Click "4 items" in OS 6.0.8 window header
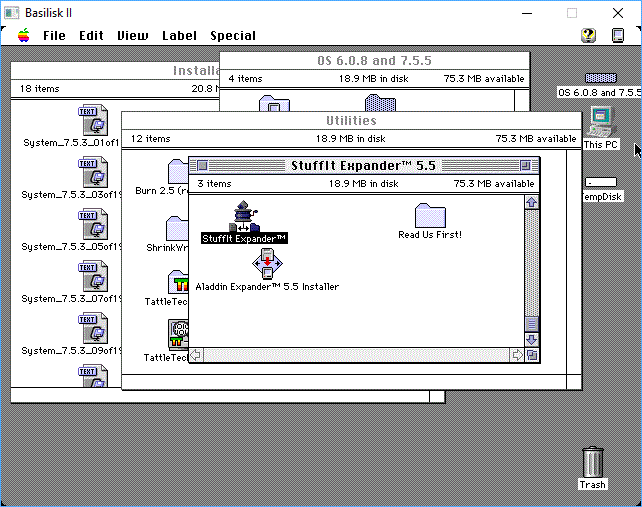The width and height of the screenshot is (642, 507). (x=245, y=79)
